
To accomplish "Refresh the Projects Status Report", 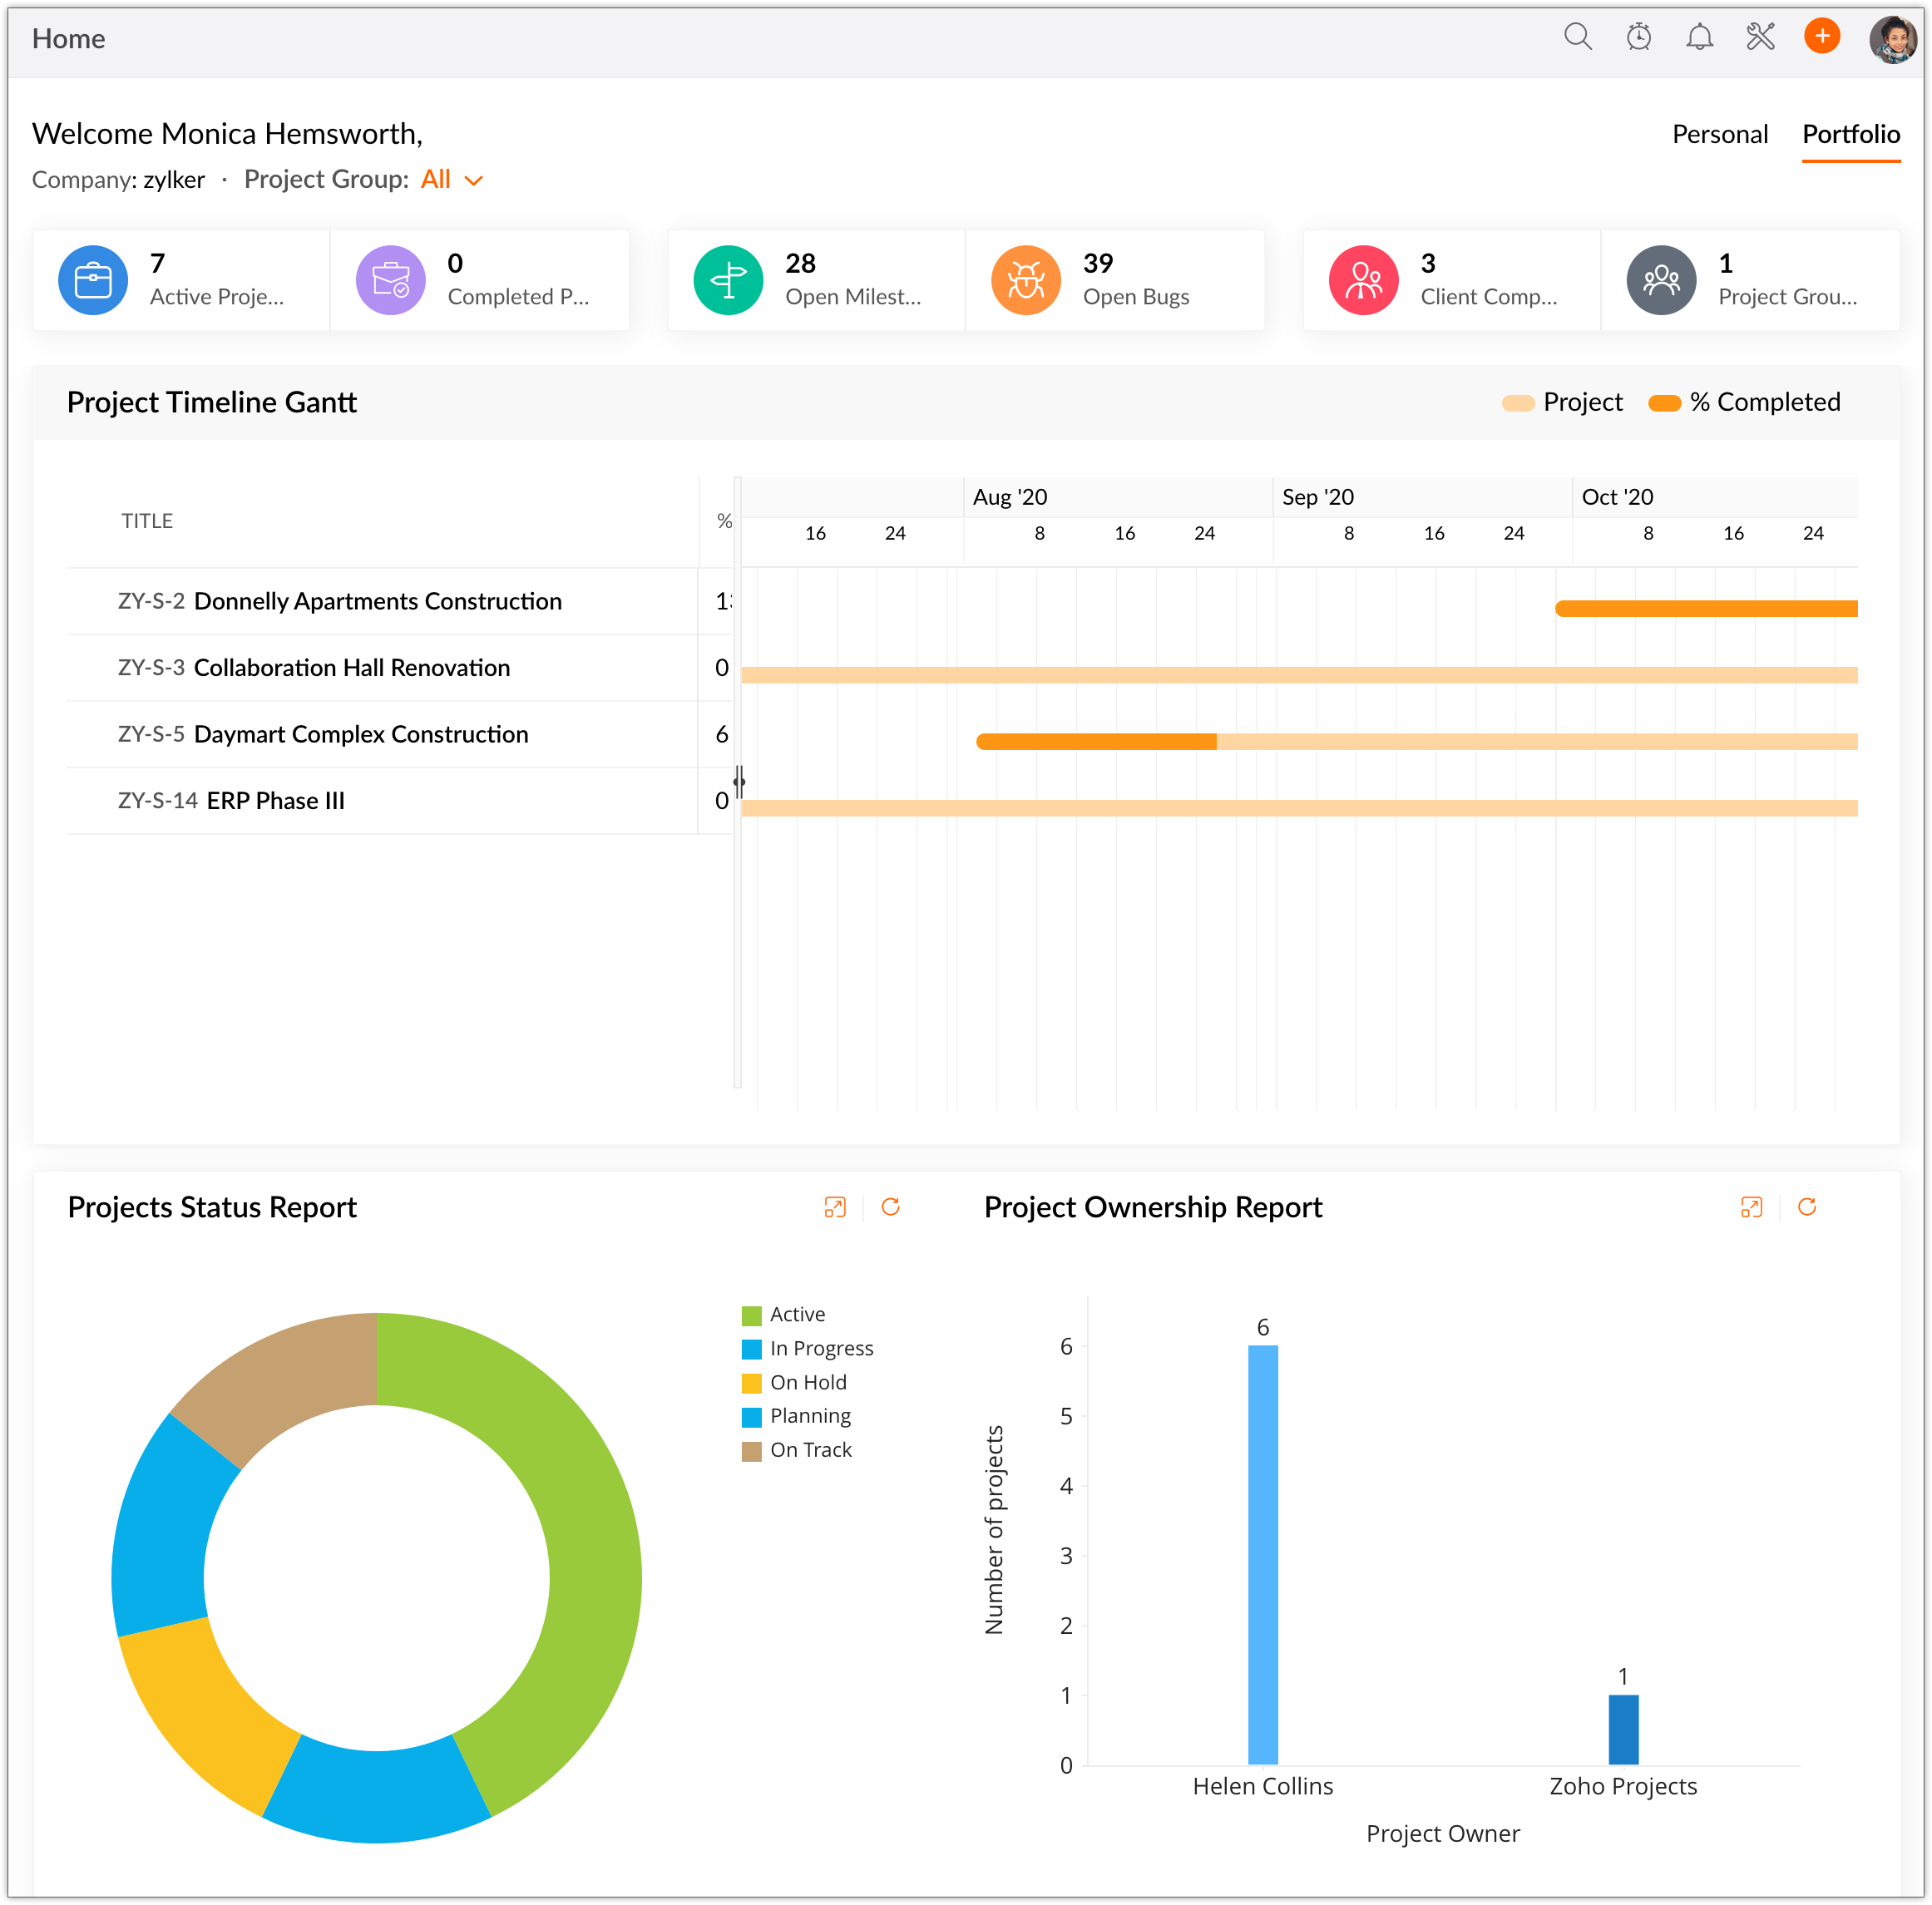I will pyautogui.click(x=890, y=1207).
